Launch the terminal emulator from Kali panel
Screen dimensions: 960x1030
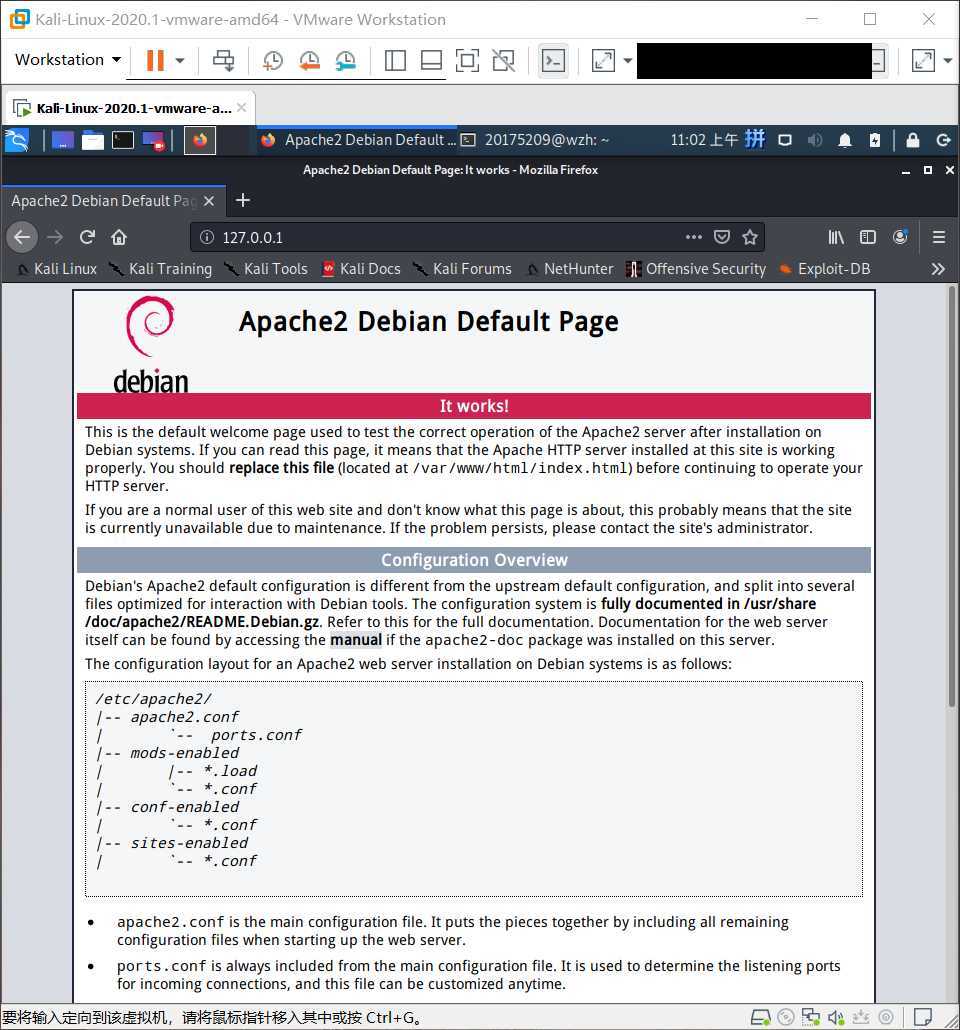point(123,140)
